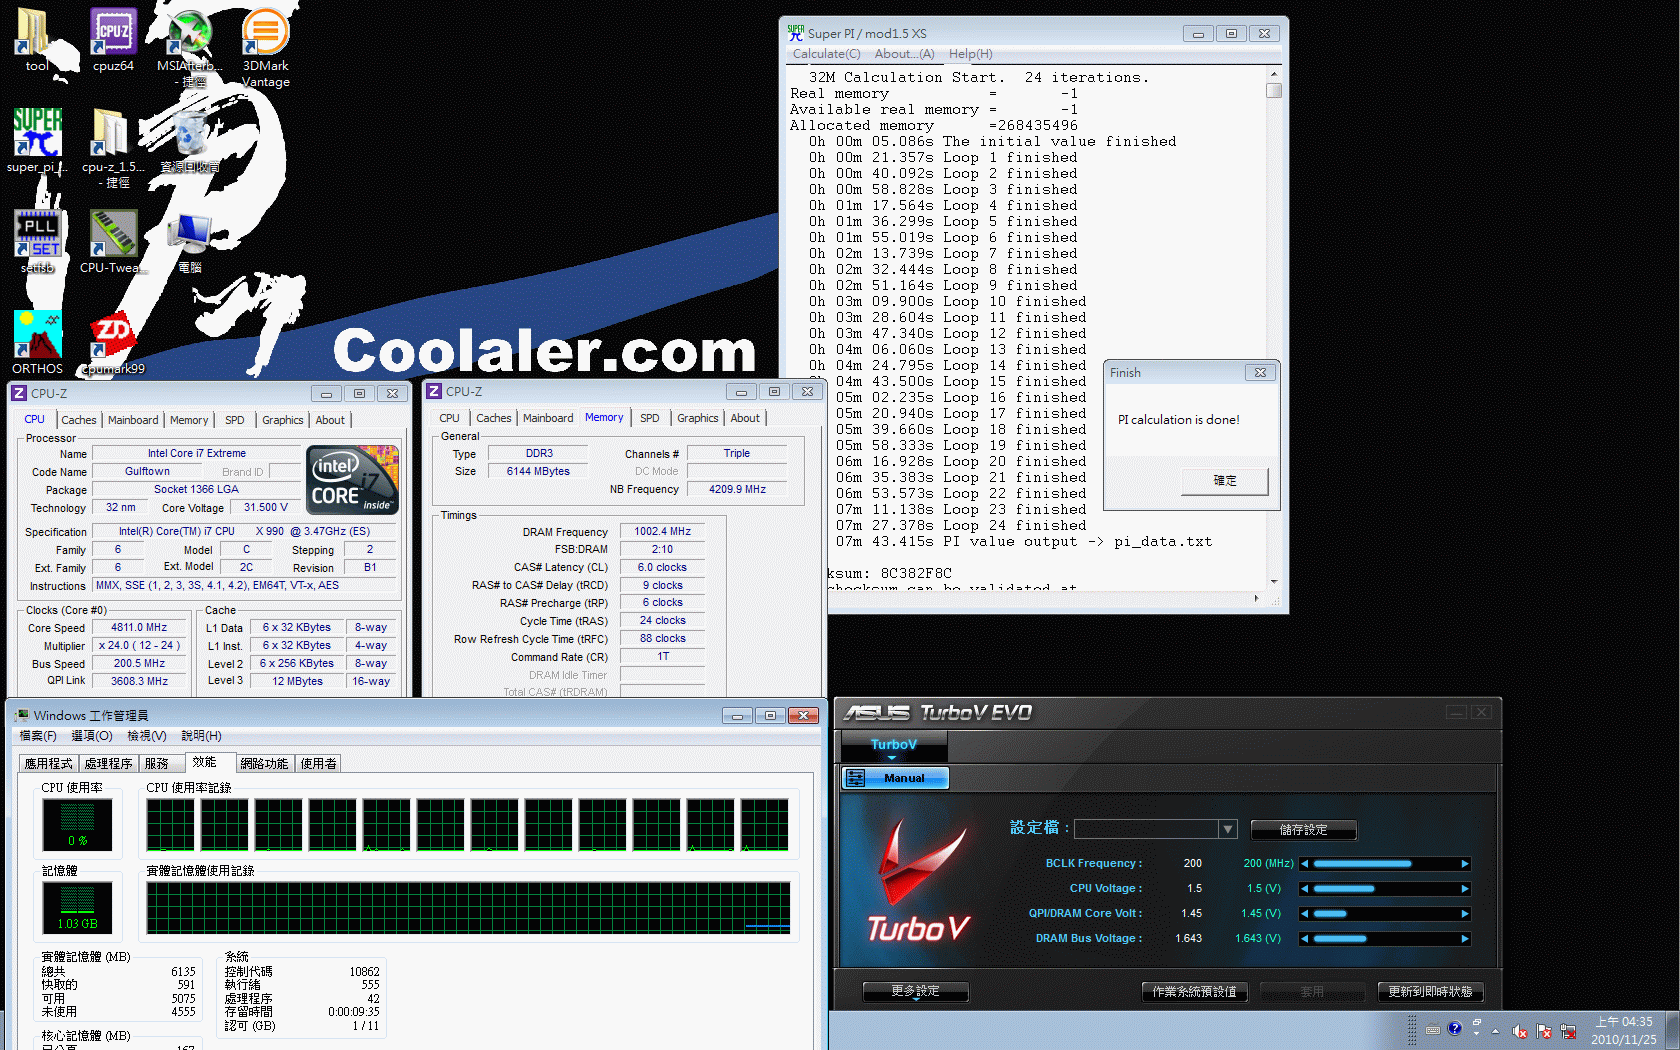
Task: Open CPU-Tweaker desktop shortcut
Action: coord(113,241)
